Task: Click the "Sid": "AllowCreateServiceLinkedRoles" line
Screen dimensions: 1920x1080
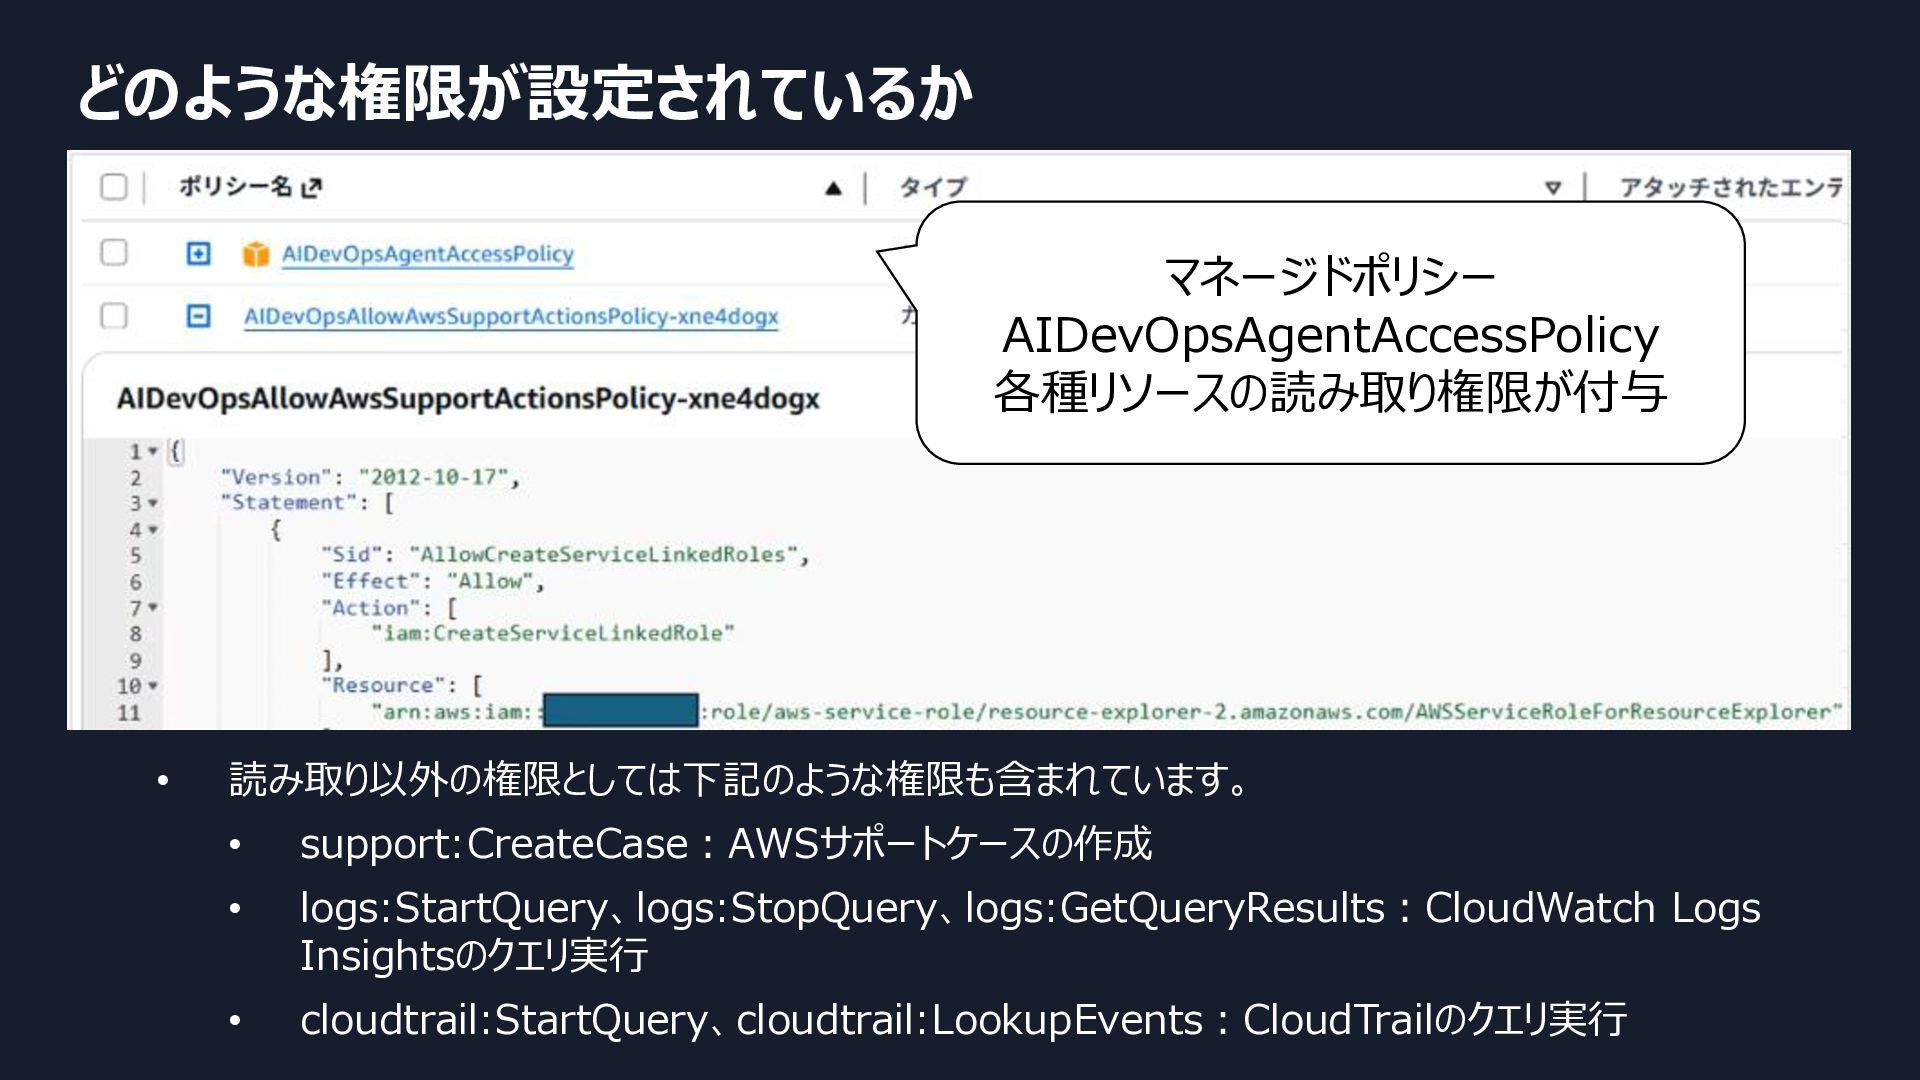Action: 565,555
